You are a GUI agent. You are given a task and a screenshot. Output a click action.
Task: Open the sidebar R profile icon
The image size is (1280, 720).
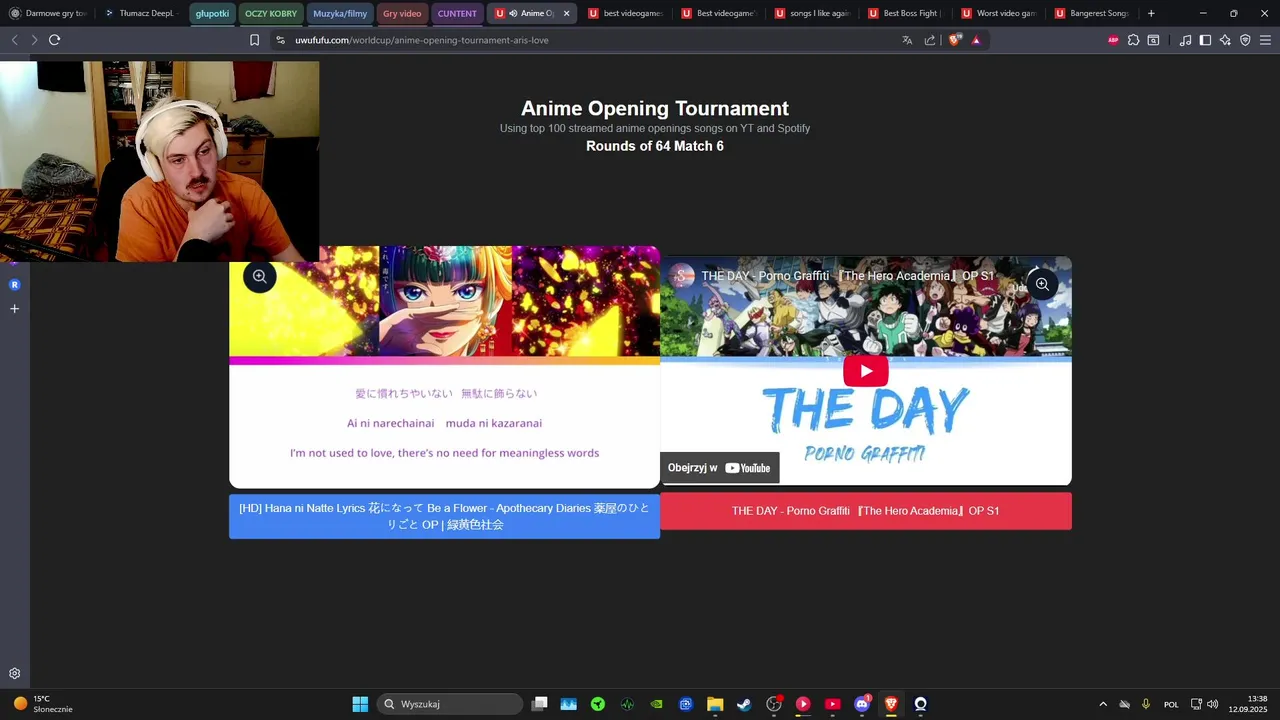(x=15, y=285)
